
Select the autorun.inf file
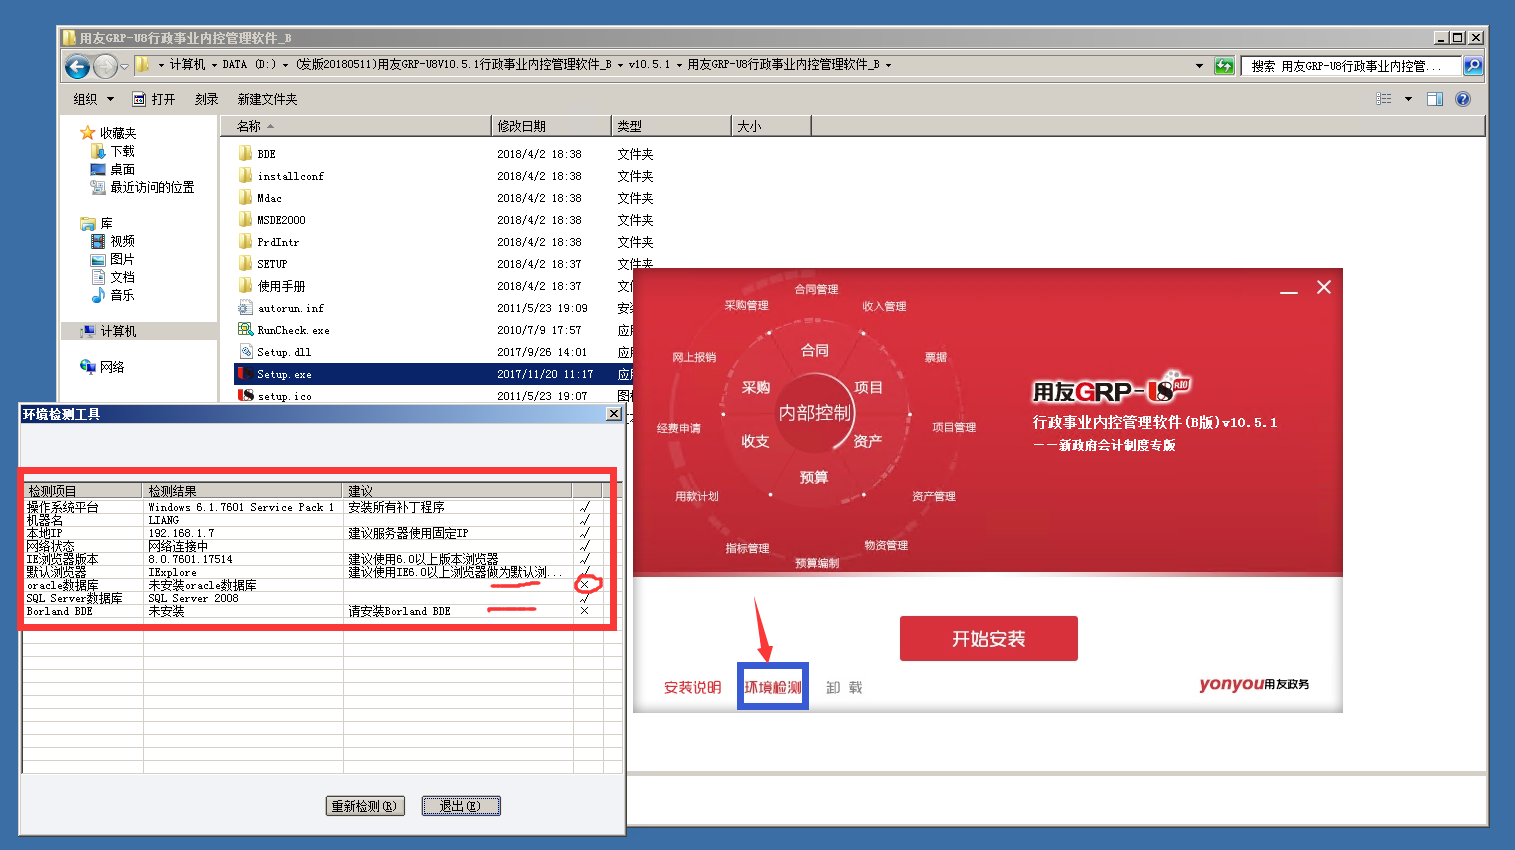[282, 308]
